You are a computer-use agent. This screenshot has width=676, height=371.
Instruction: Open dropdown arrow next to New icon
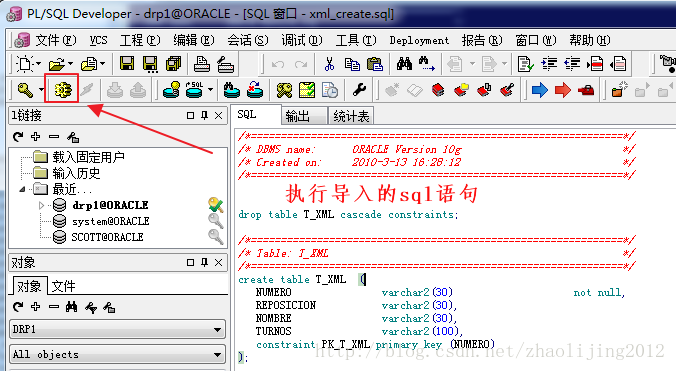point(38,64)
